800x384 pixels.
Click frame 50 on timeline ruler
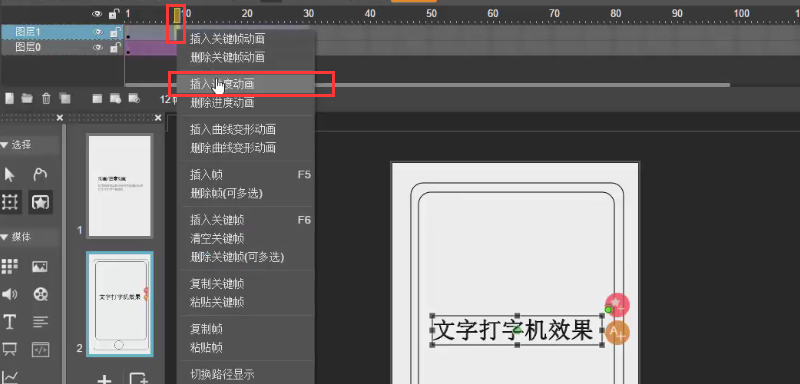pos(432,13)
